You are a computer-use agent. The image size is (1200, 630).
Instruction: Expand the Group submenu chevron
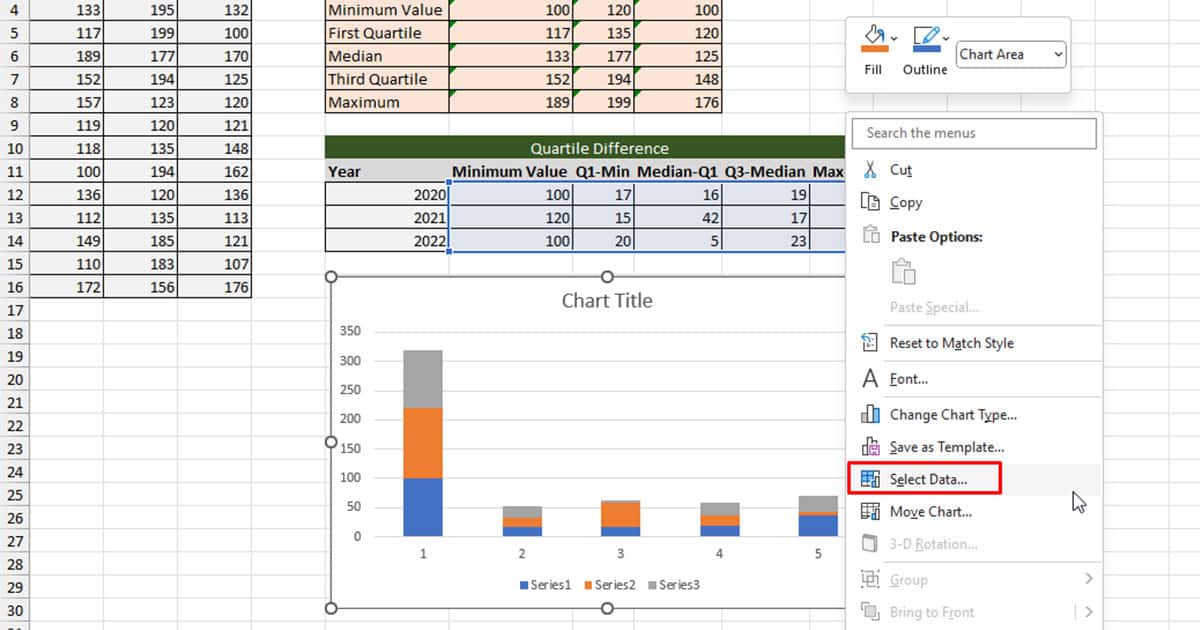coord(1090,579)
